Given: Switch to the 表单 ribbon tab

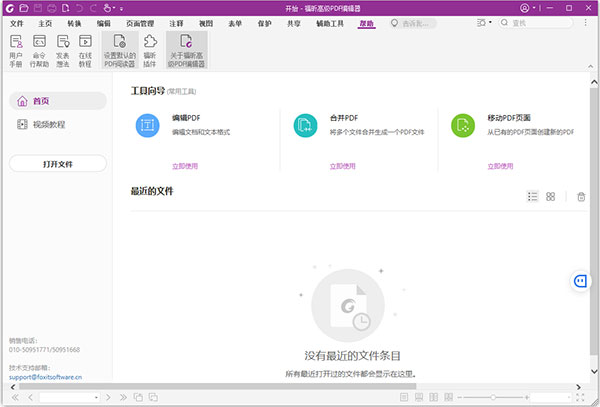Looking at the screenshot, I should [x=235, y=24].
